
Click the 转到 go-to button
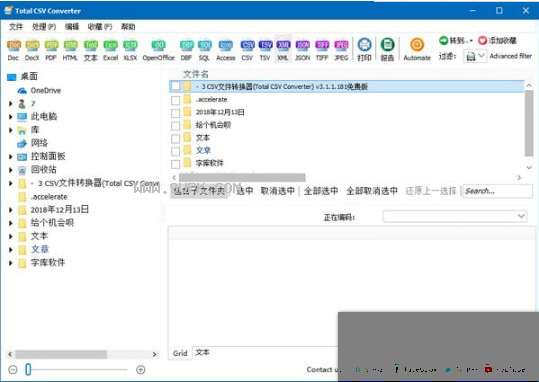[x=456, y=41]
